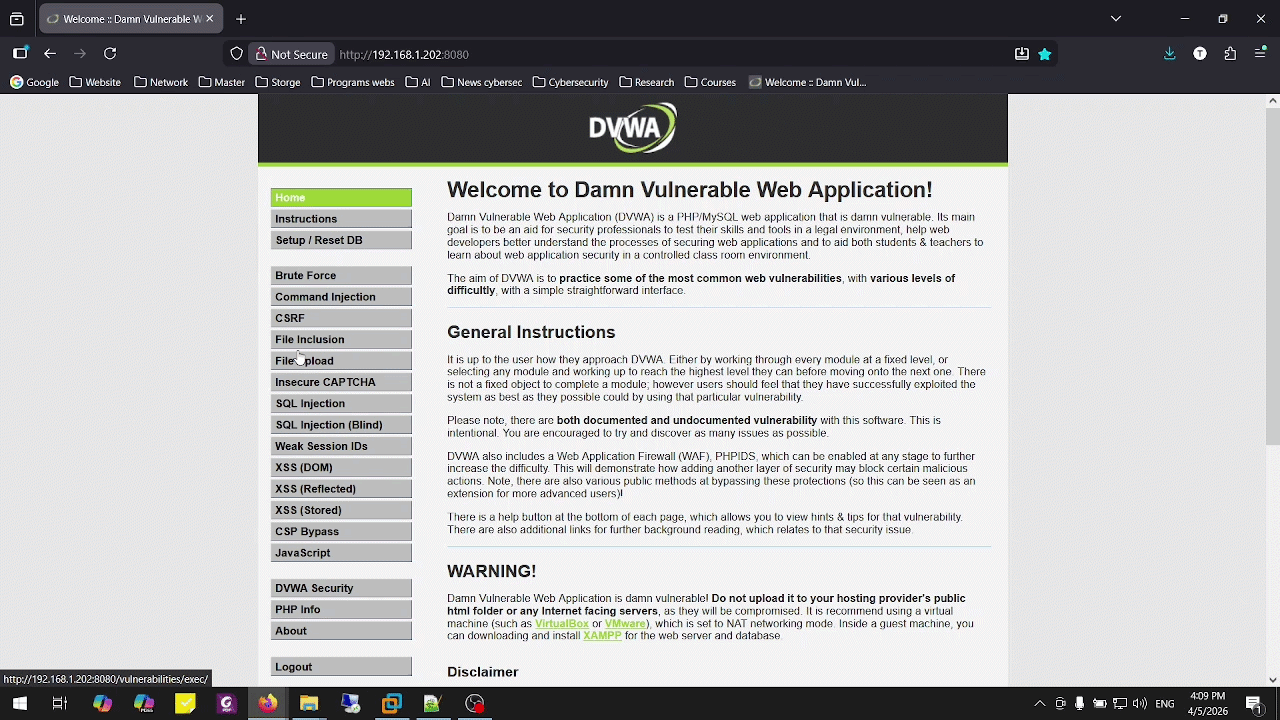Follow the VMware link
This screenshot has width=1280, height=720.
[625, 624]
